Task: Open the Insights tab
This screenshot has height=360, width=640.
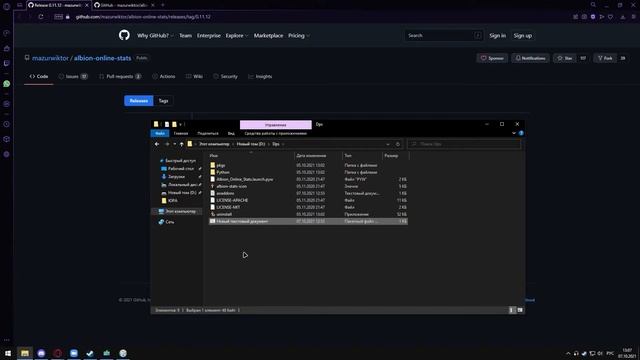Action: click(260, 76)
